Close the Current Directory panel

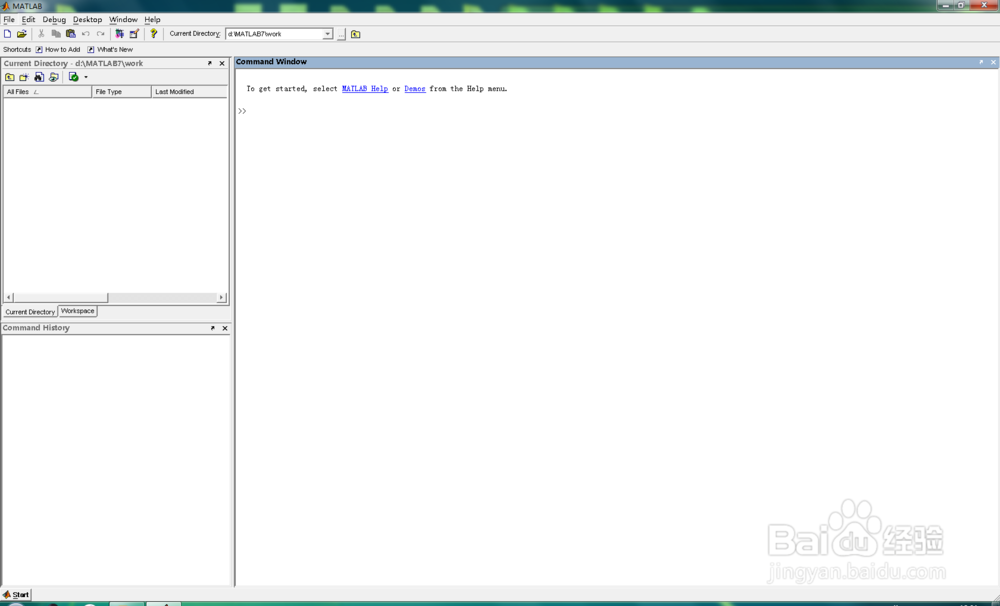click(x=222, y=63)
